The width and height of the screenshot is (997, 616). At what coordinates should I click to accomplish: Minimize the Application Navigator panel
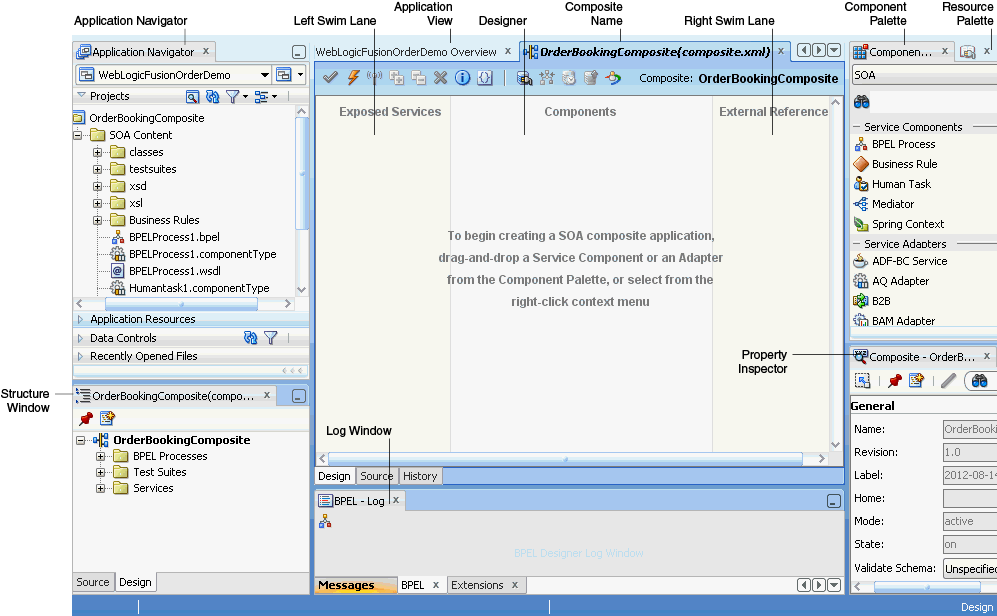tap(299, 52)
